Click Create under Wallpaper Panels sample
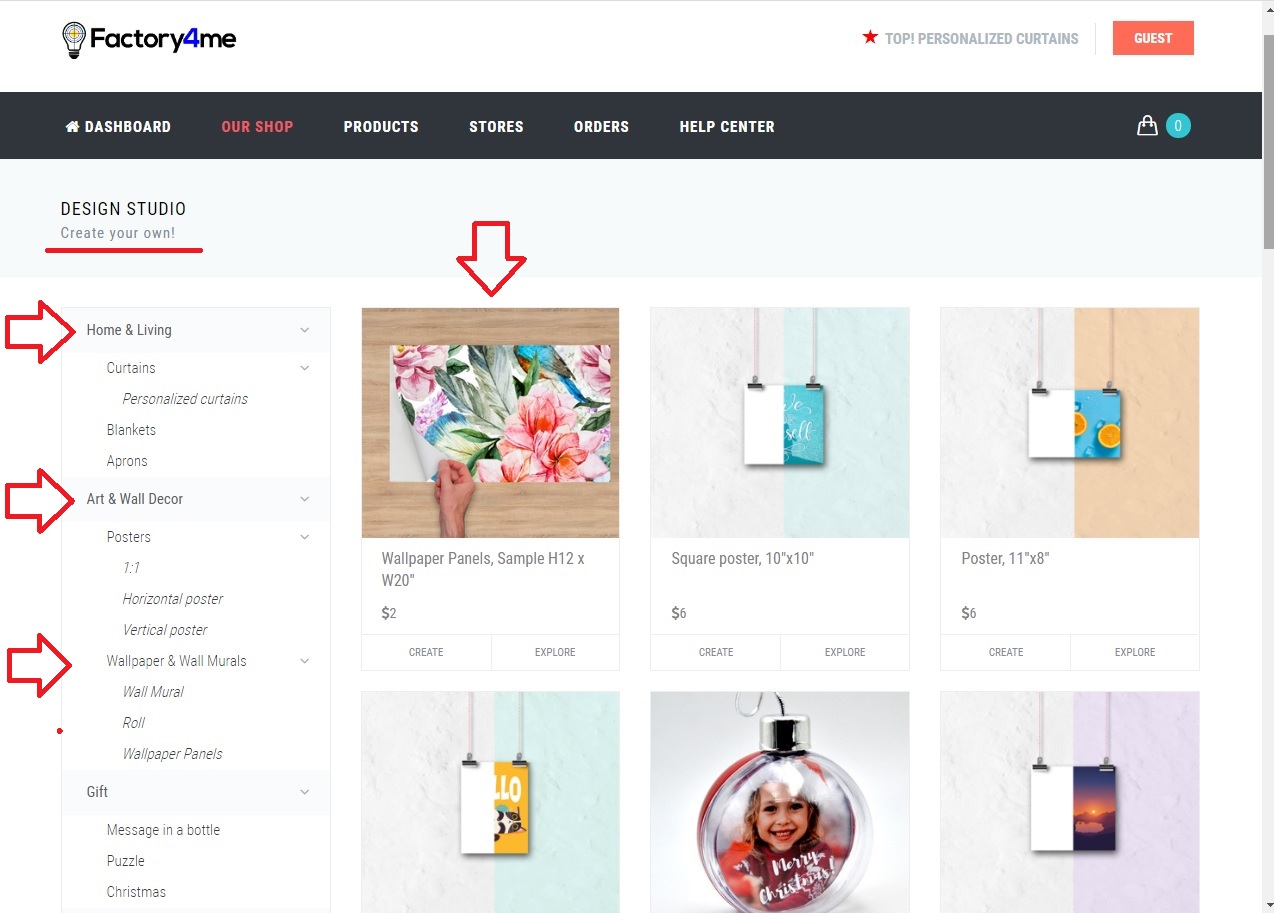 coord(426,652)
